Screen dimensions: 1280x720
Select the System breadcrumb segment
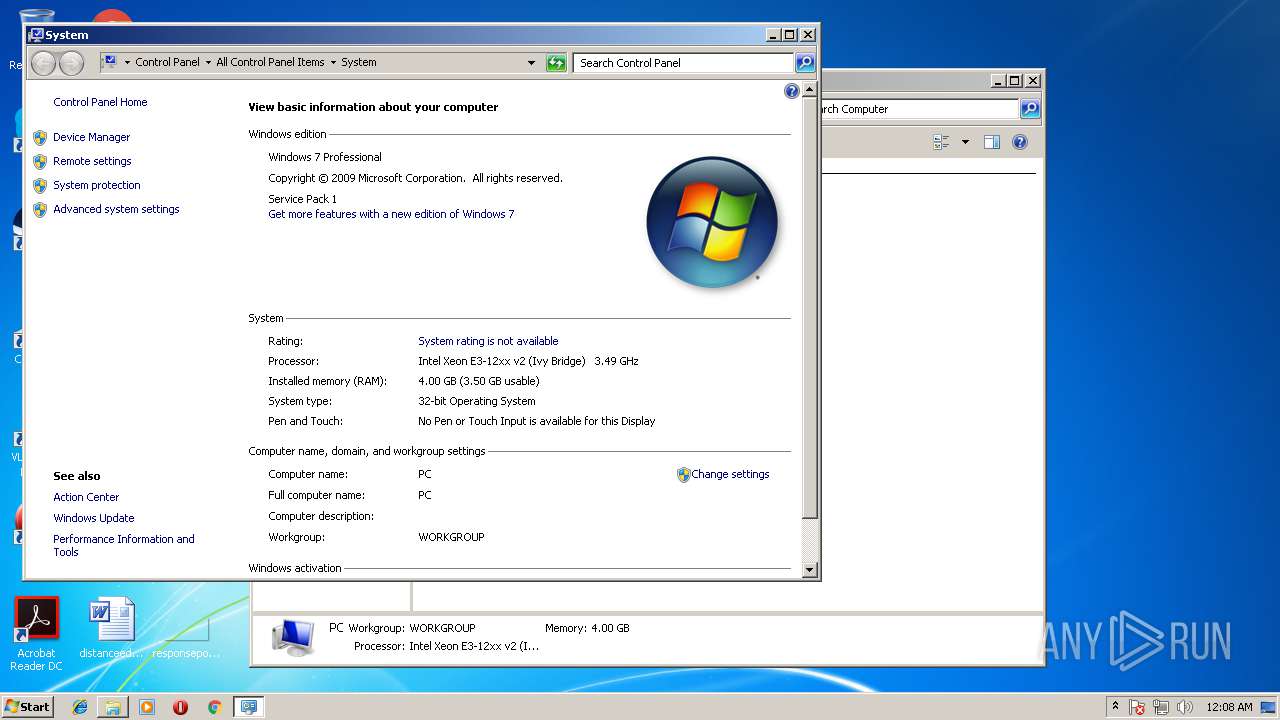coord(359,62)
